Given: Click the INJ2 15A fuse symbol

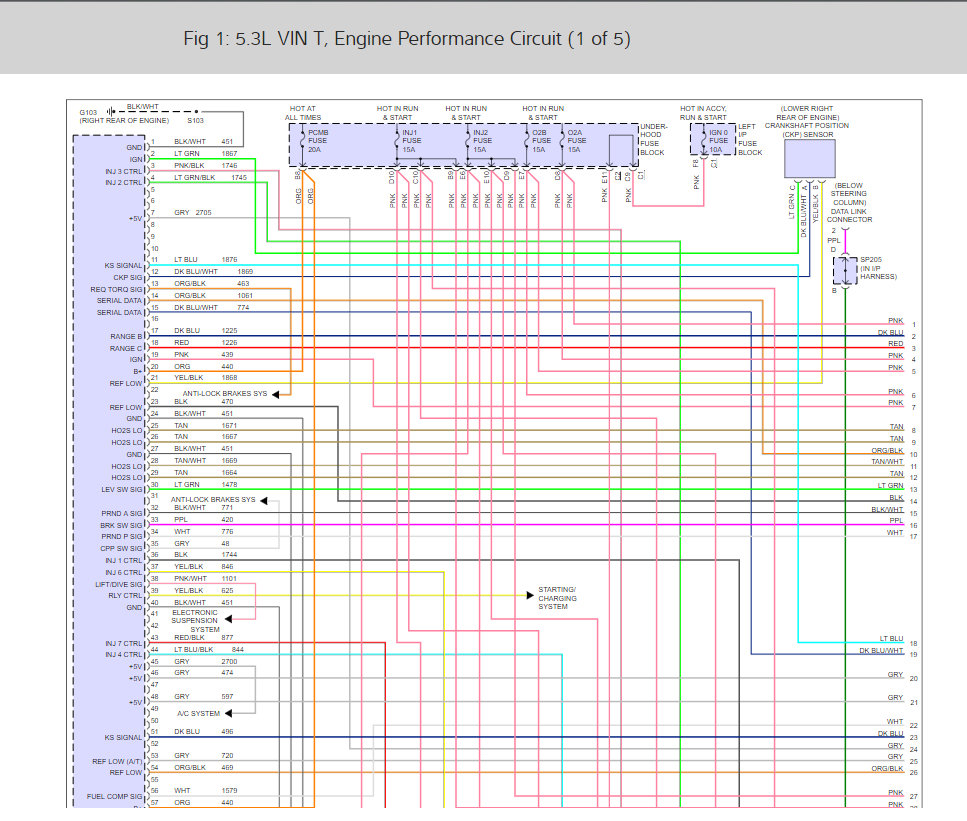Looking at the screenshot, I should (468, 142).
